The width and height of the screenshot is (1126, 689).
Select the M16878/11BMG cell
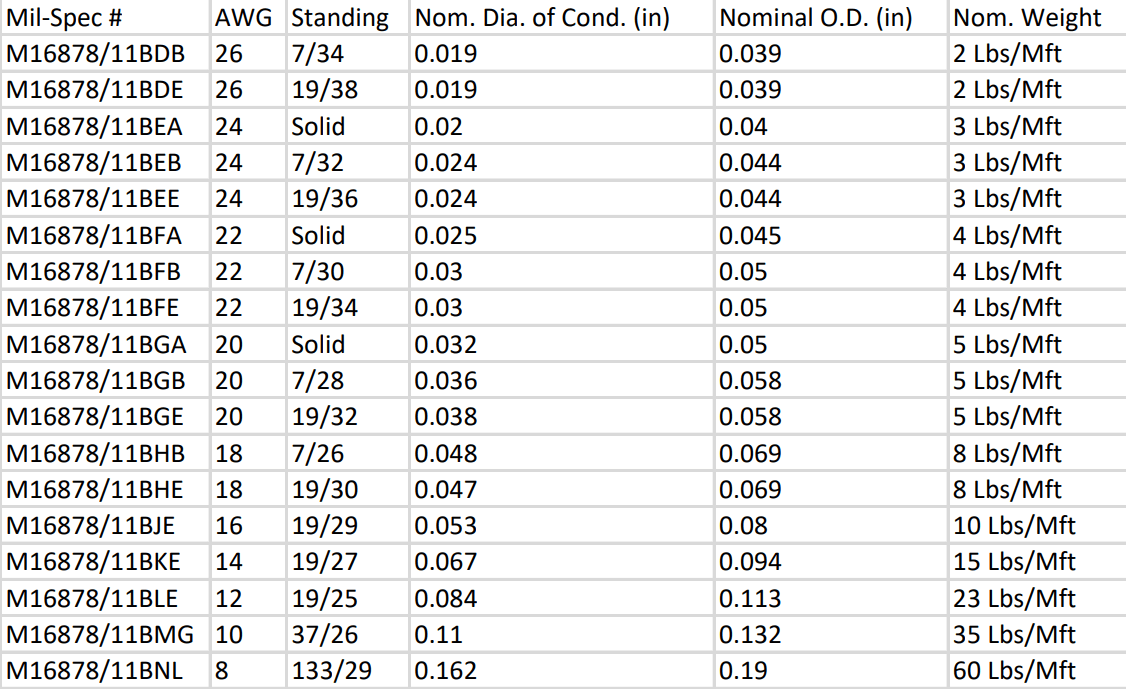pos(105,634)
